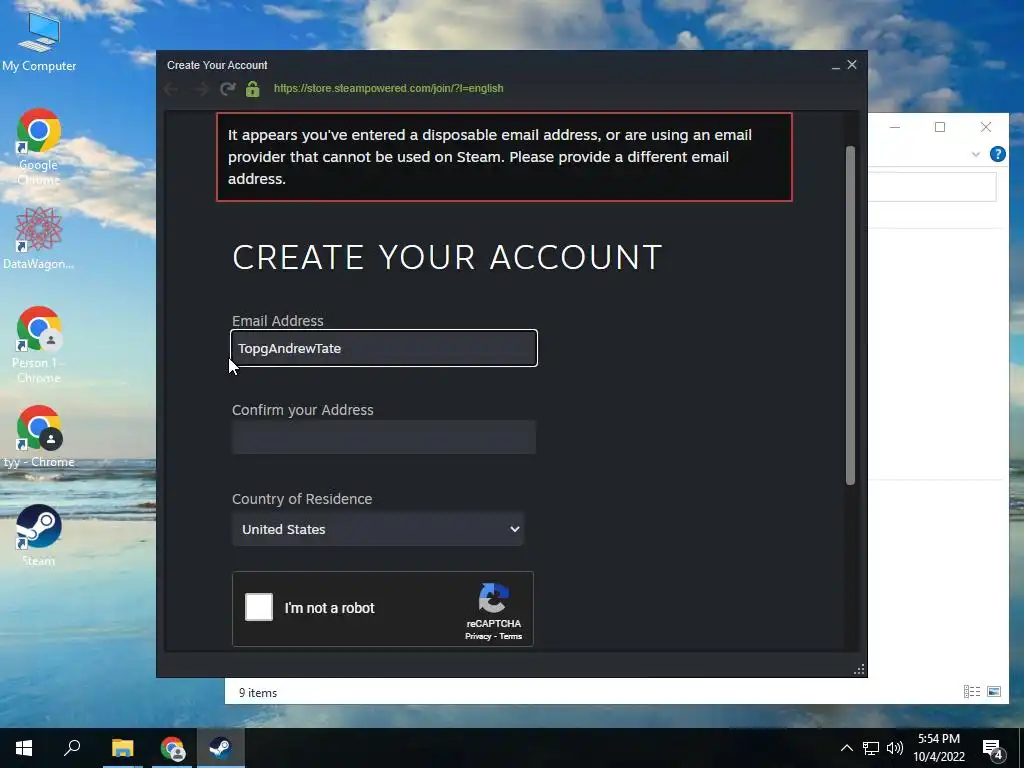Switch to Chrome on the taskbar
This screenshot has width=1024, height=768.
point(172,748)
